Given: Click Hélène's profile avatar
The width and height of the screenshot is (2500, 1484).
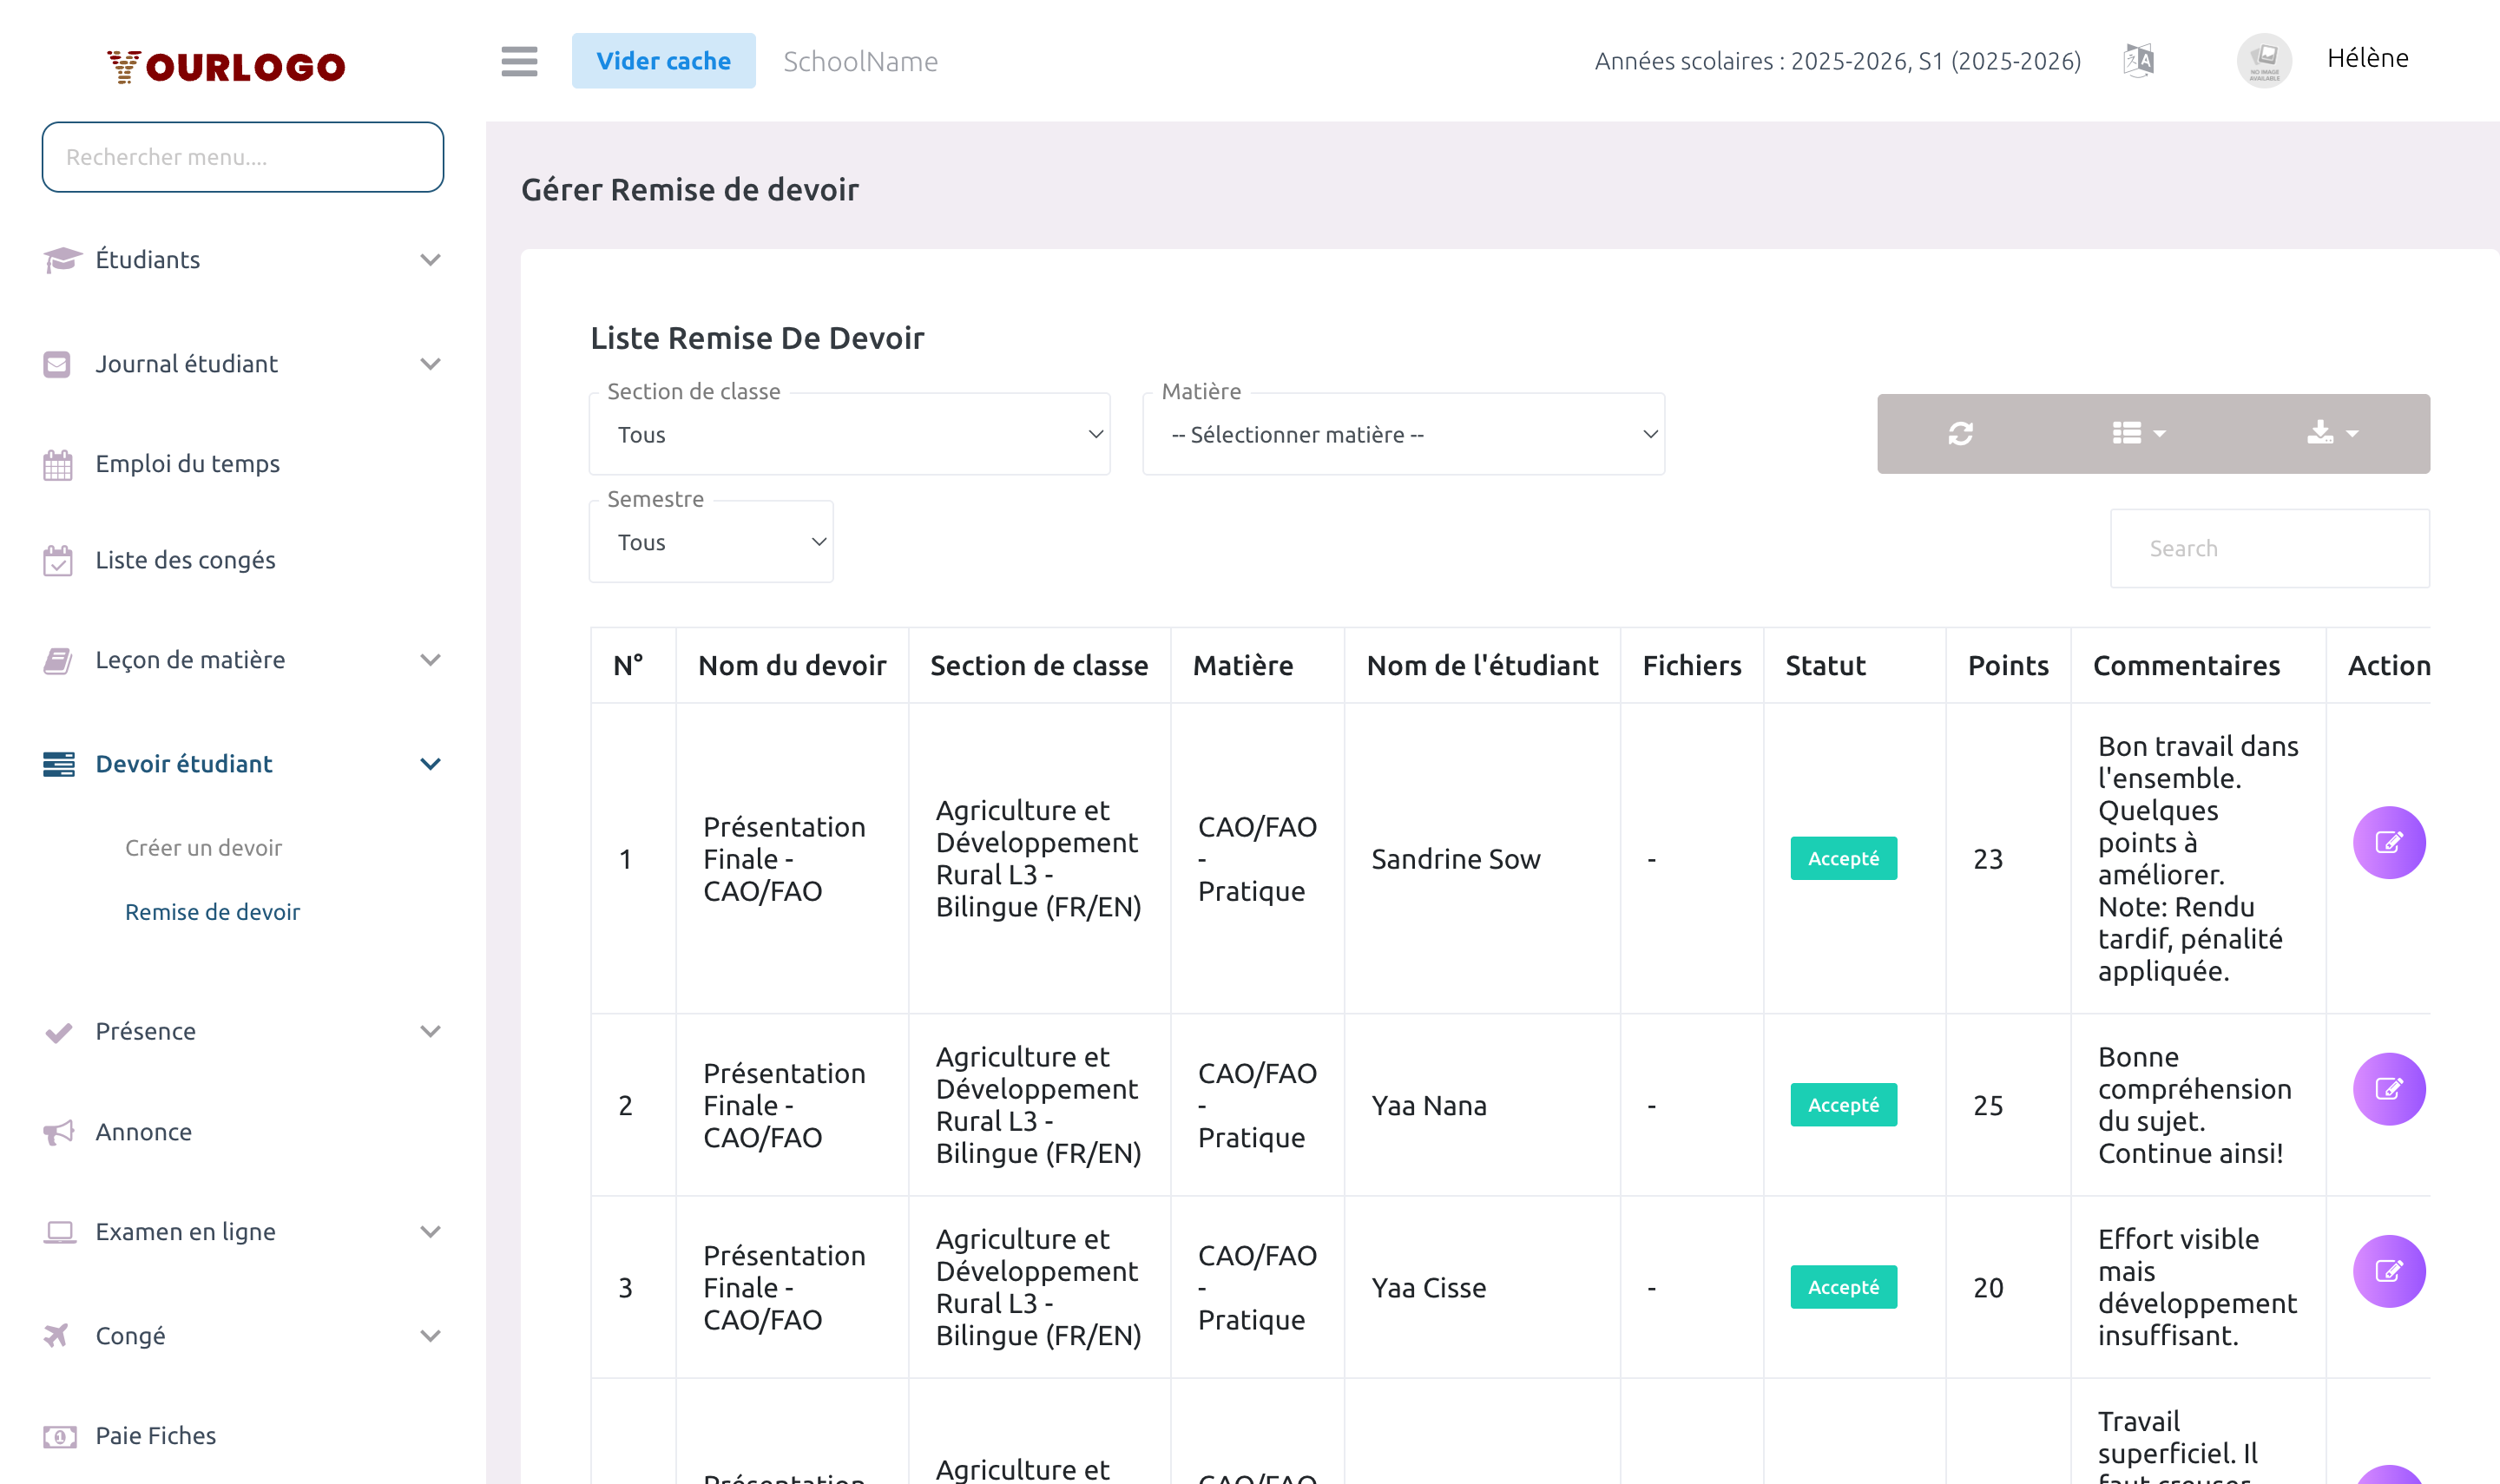Looking at the screenshot, I should (2263, 61).
